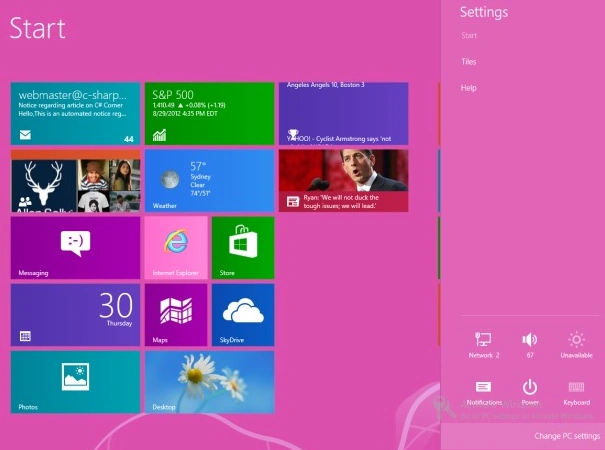
Task: Launch Internet Explorer tile
Action: [176, 248]
